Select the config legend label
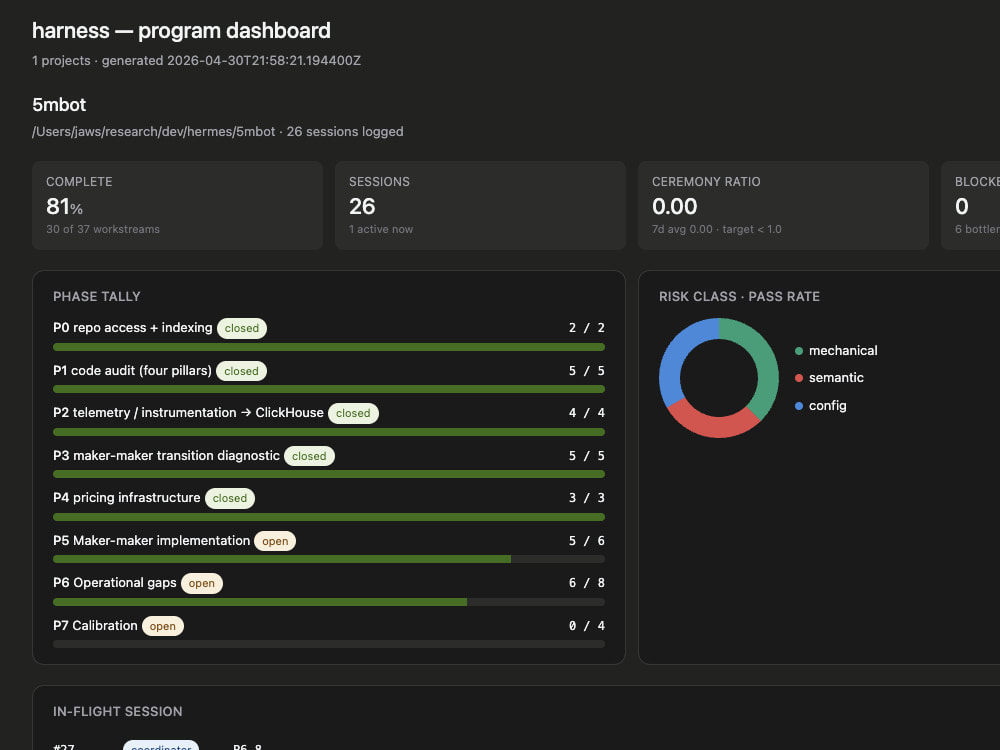Viewport: 1000px width, 750px height. pyautogui.click(x=827, y=406)
